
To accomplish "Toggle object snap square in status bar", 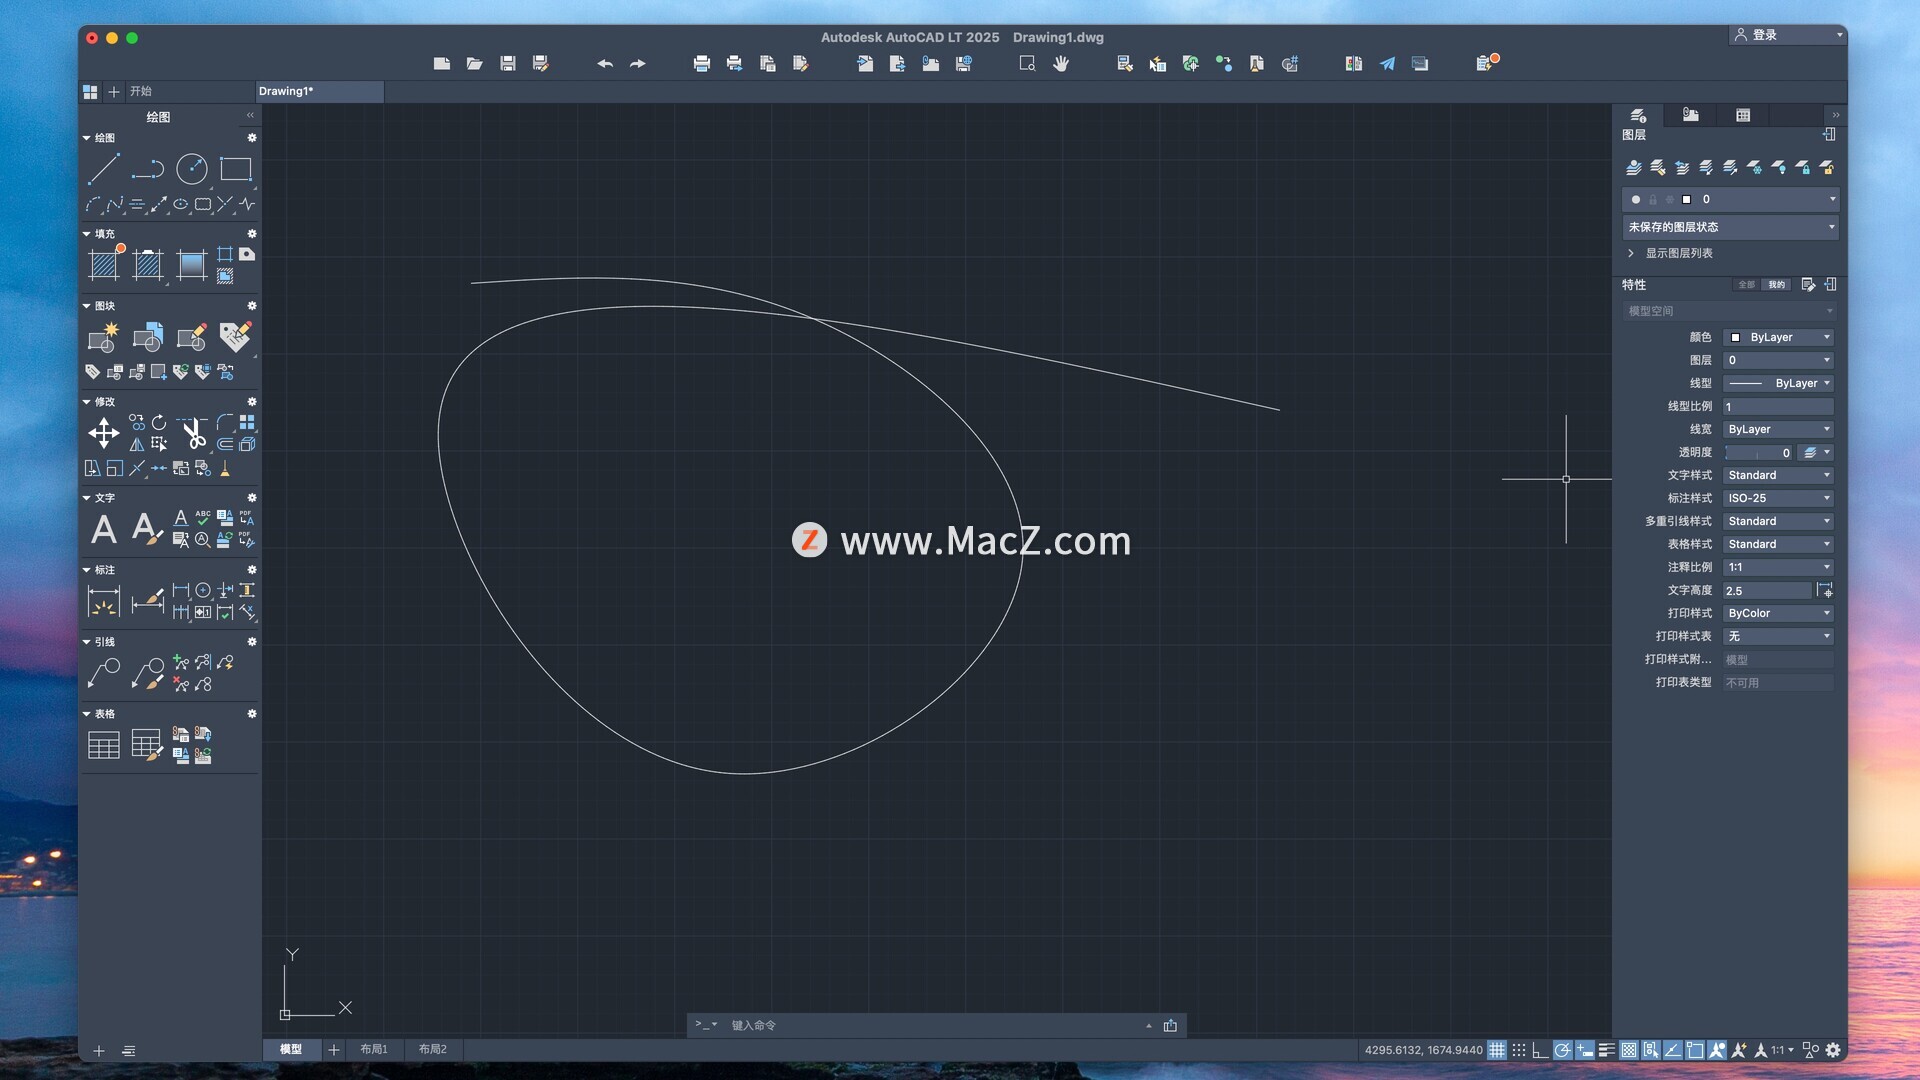I will point(1695,1050).
